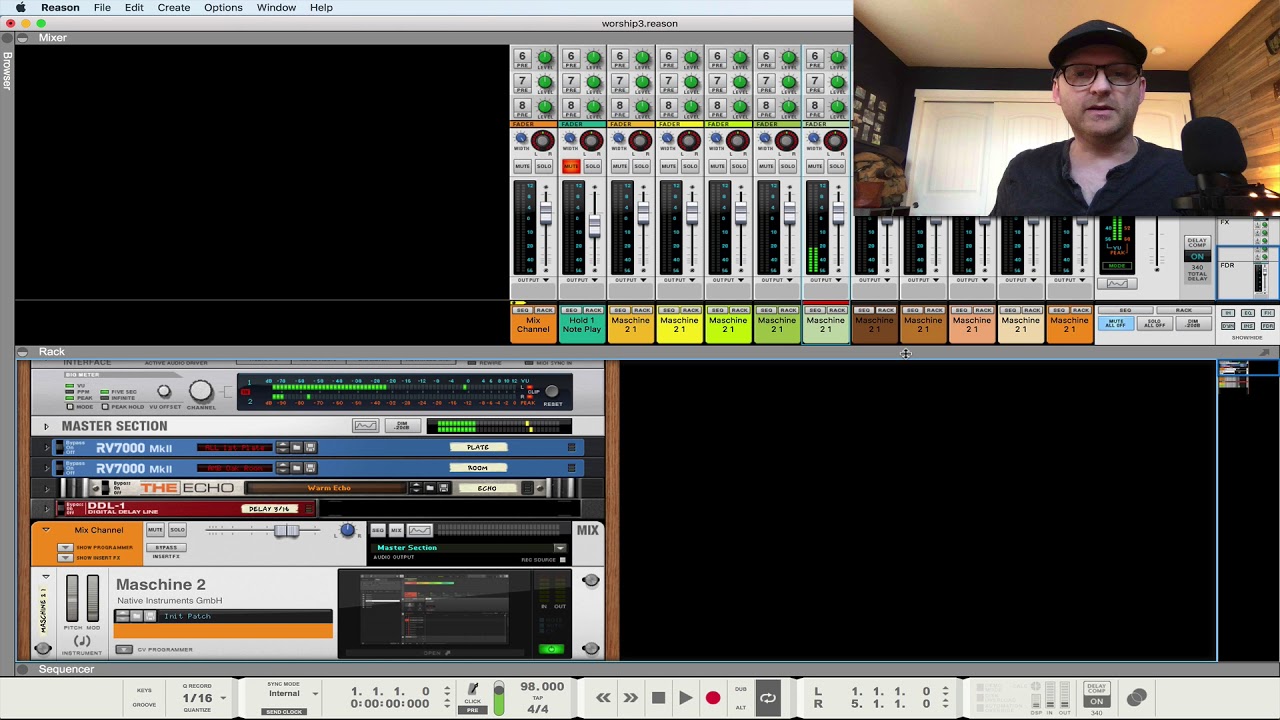The height and width of the screenshot is (720, 1280).
Task: Click SEQ button on Mix Channel strip
Action: [x=522, y=310]
